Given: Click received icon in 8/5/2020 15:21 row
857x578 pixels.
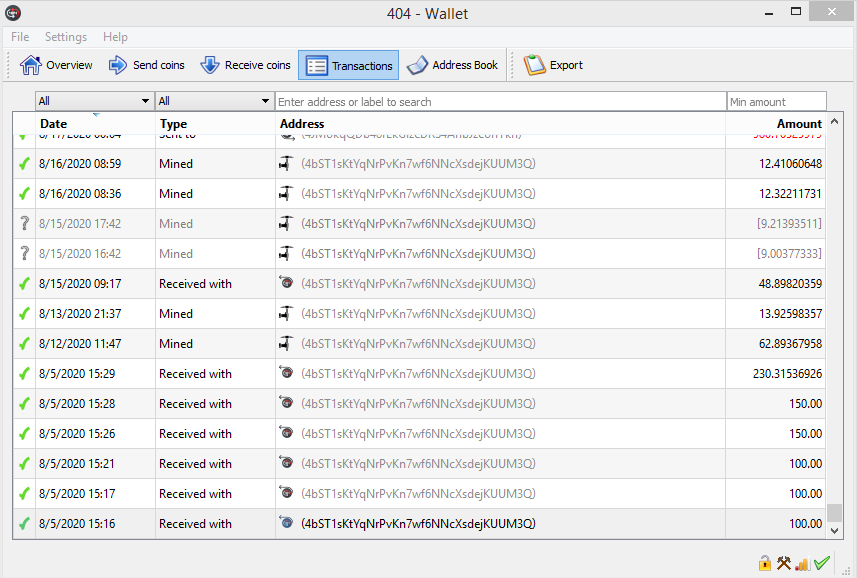Looking at the screenshot, I should tap(286, 463).
